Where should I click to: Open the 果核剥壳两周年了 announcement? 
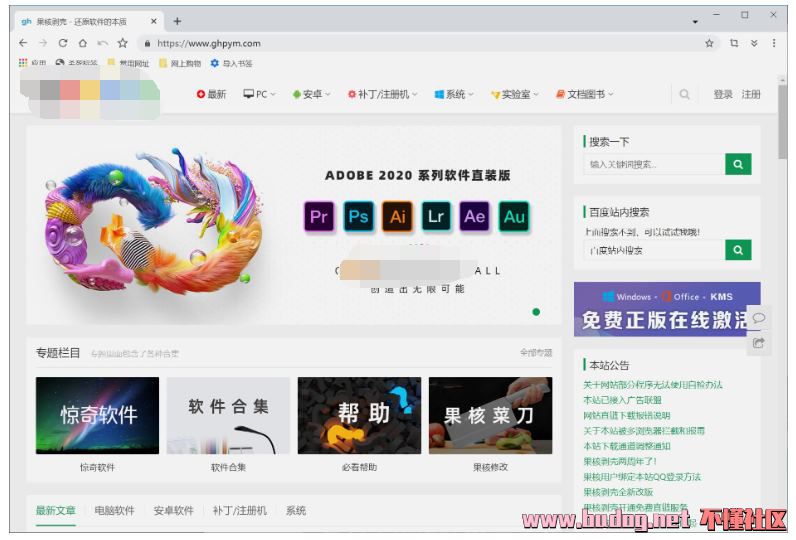[620, 461]
